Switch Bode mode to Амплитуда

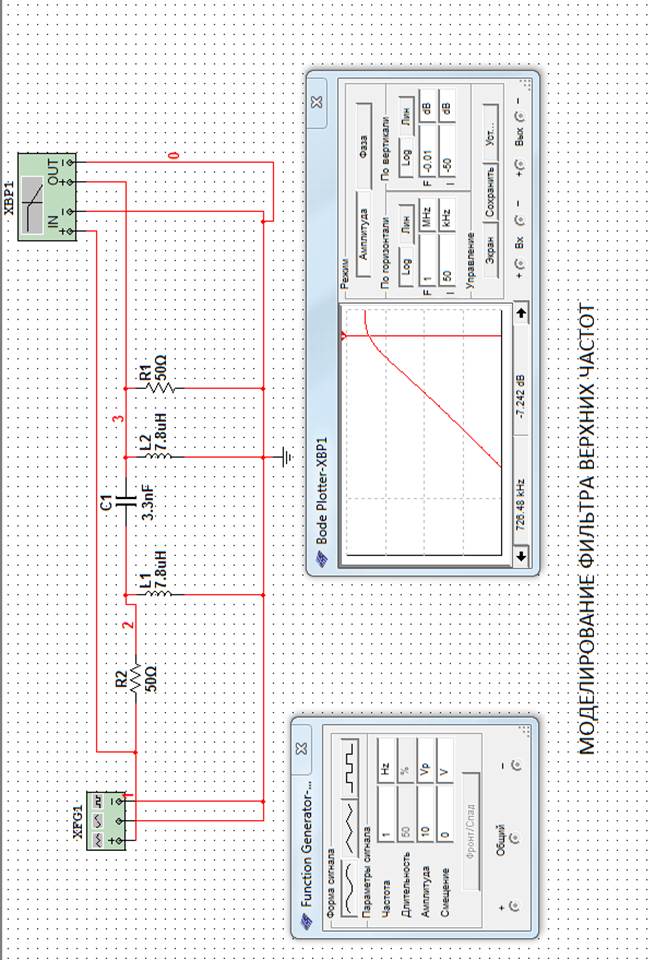[x=364, y=234]
